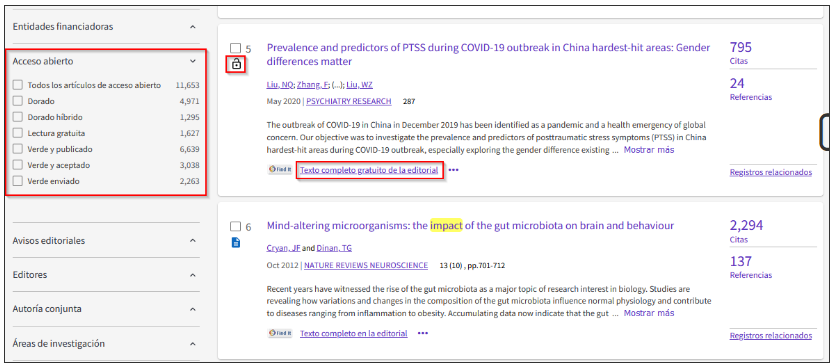Toggle the Verde y aceptado checkbox
Image resolution: width=830 pixels, height=364 pixels.
tap(18, 165)
